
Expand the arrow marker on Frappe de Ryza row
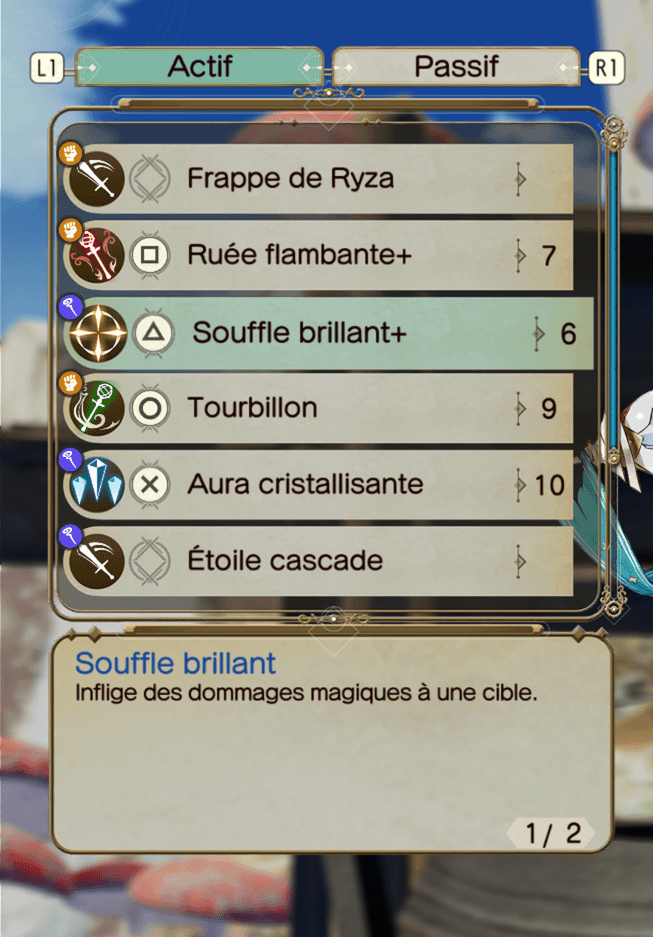click(520, 179)
